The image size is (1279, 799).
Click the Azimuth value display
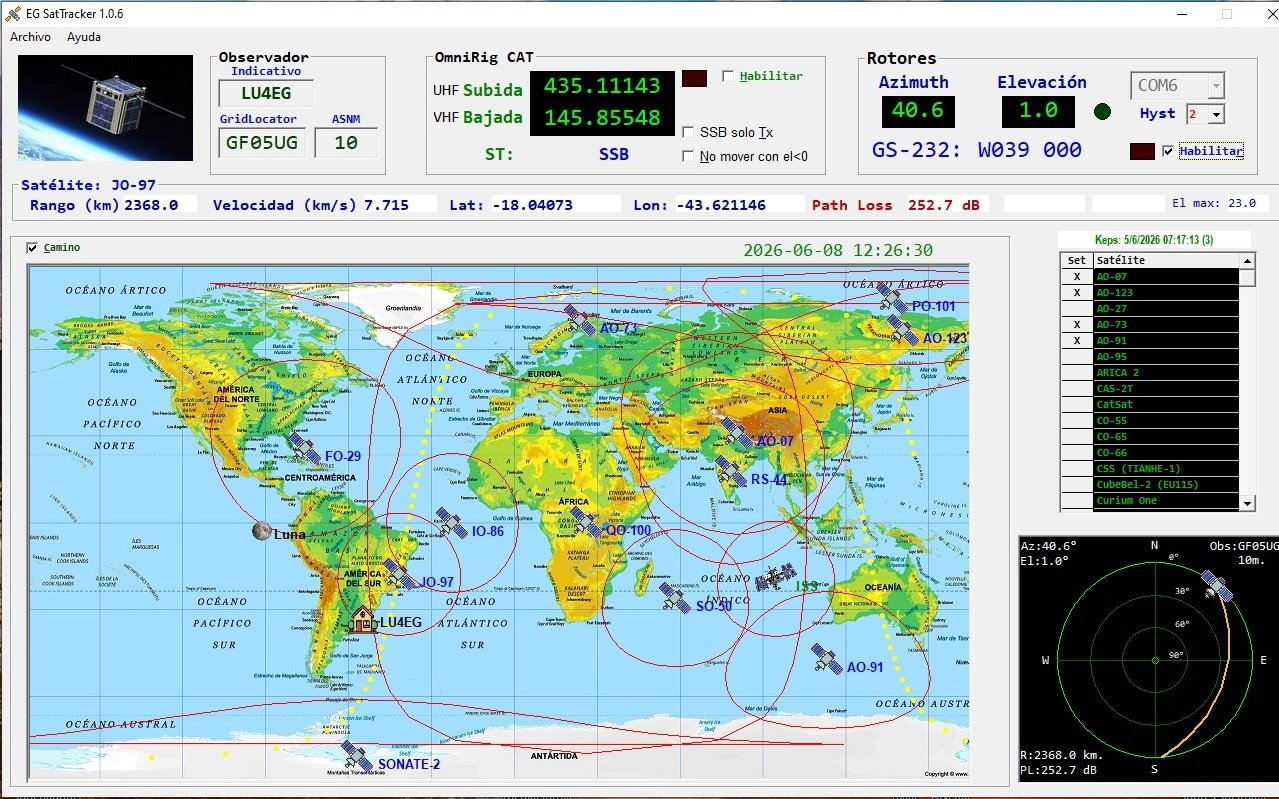point(917,111)
